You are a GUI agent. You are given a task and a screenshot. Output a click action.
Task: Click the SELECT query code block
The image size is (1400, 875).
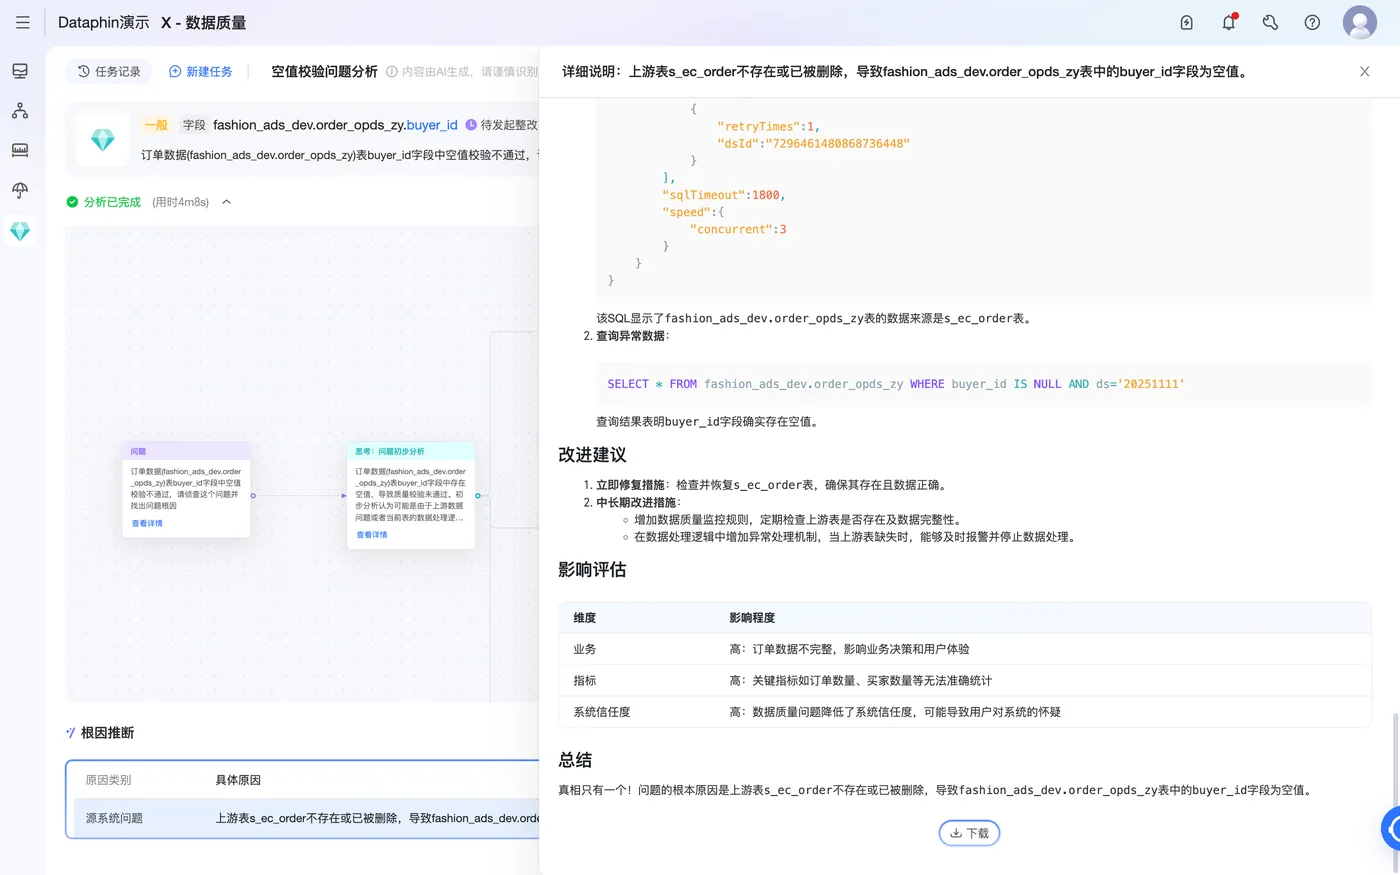[x=984, y=384]
